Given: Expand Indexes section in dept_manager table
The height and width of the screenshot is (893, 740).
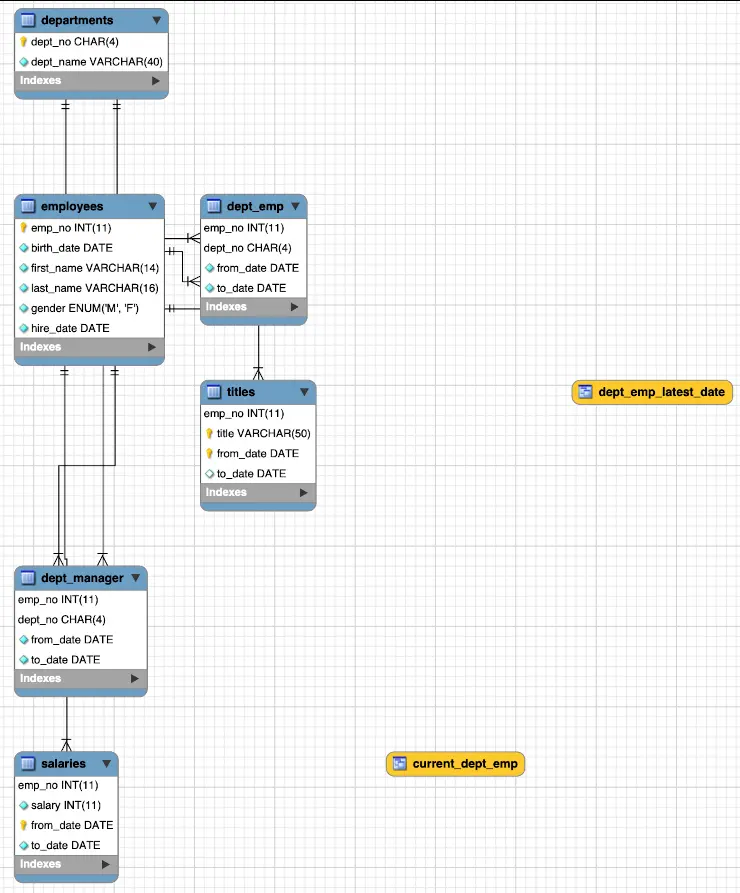Looking at the screenshot, I should pos(134,678).
